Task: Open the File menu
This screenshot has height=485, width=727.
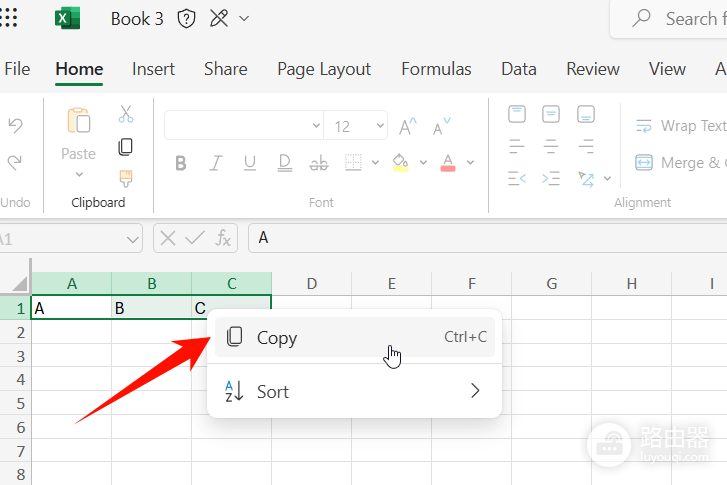Action: tap(17, 69)
